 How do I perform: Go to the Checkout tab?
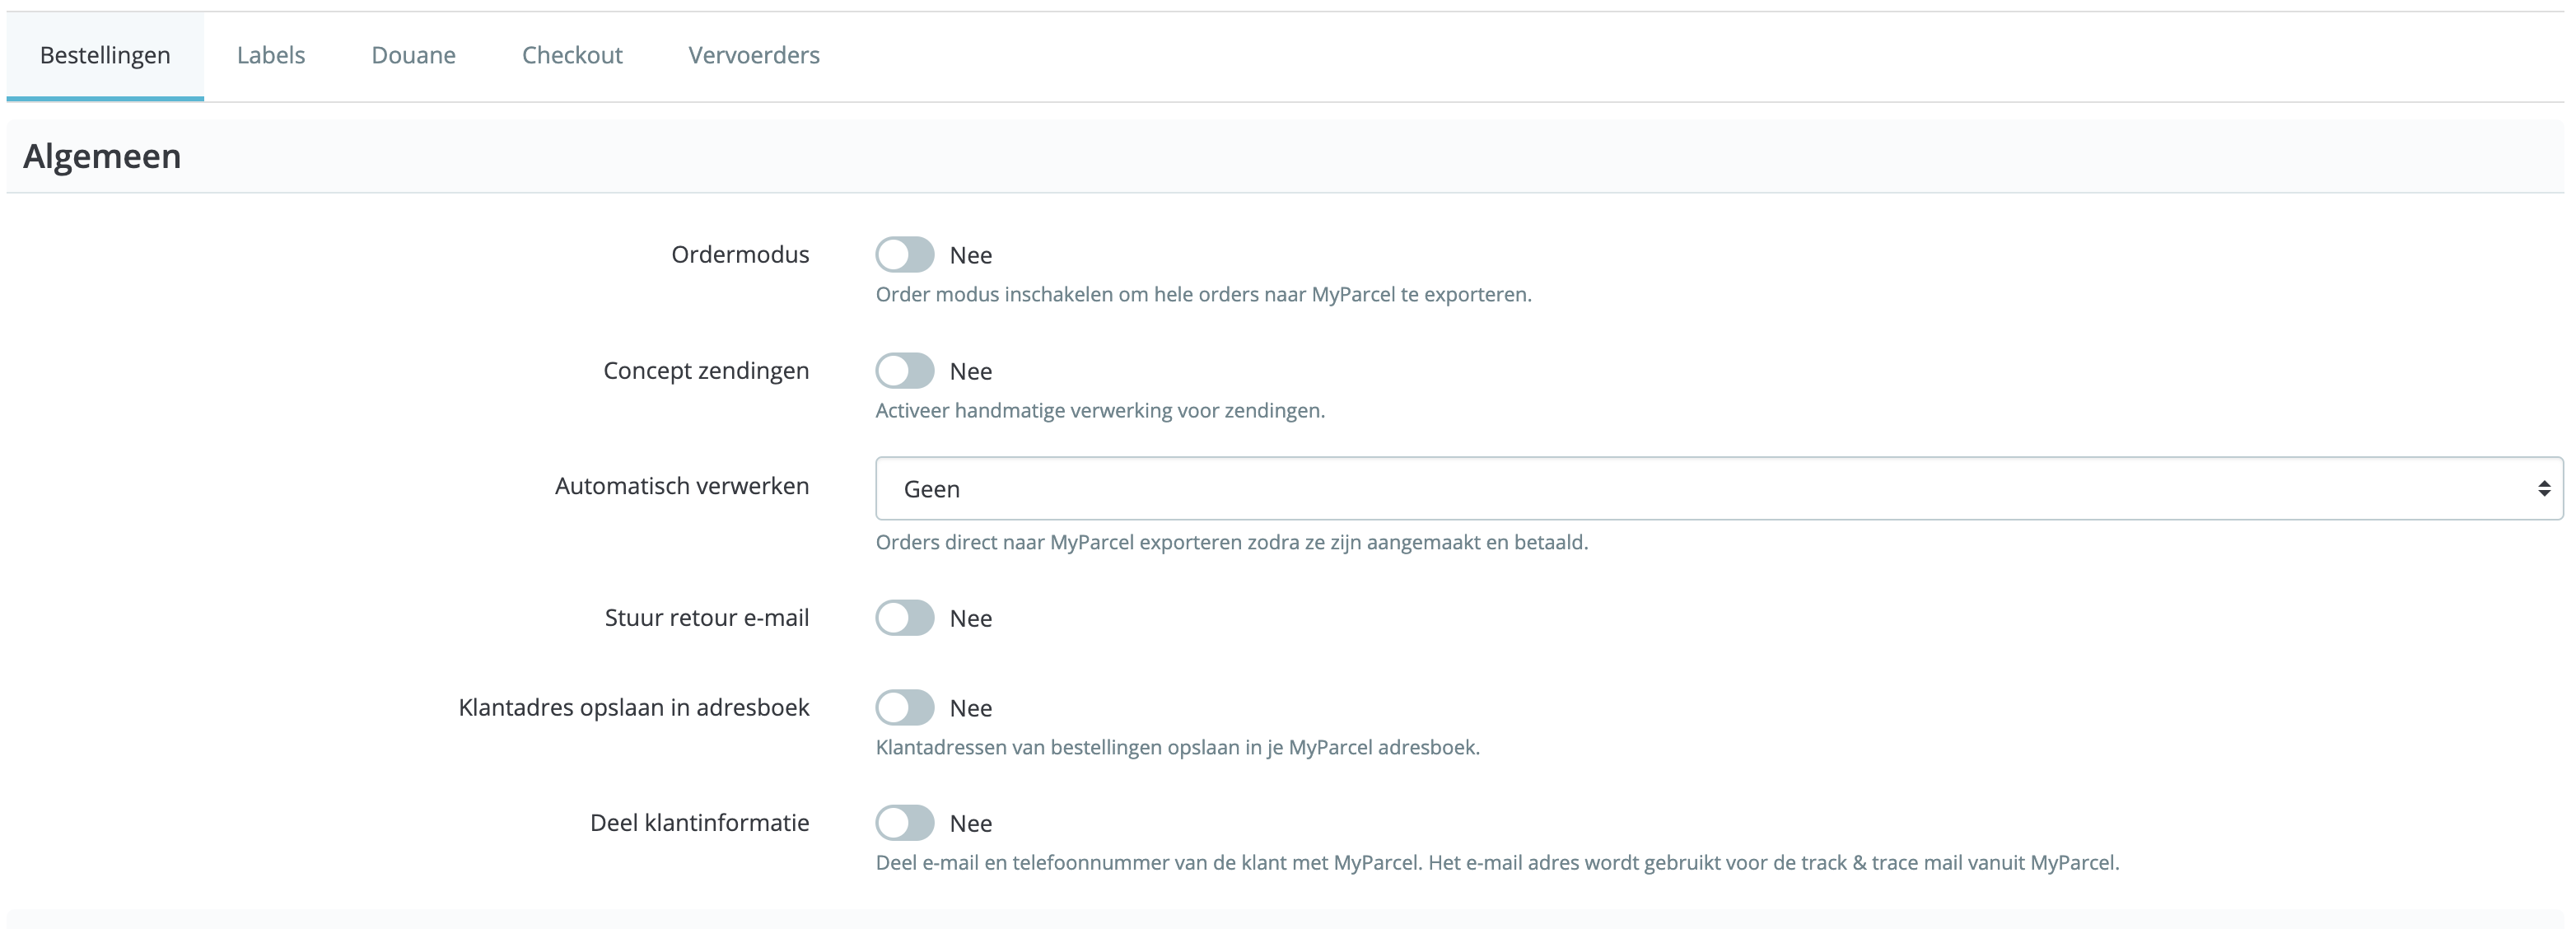click(572, 55)
